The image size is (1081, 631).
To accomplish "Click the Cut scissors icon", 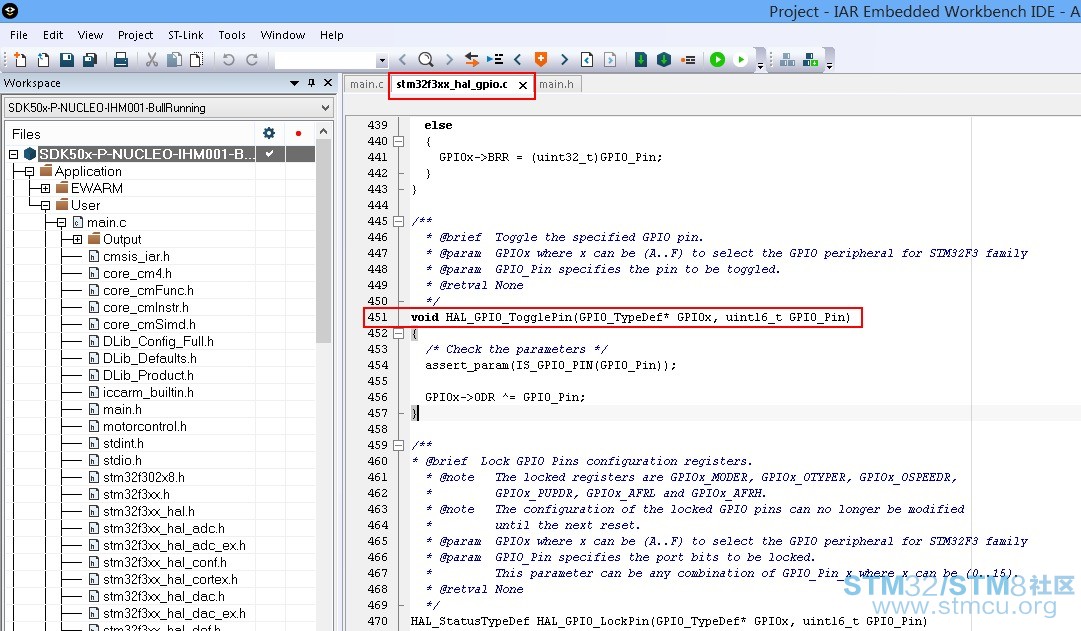I will point(152,60).
